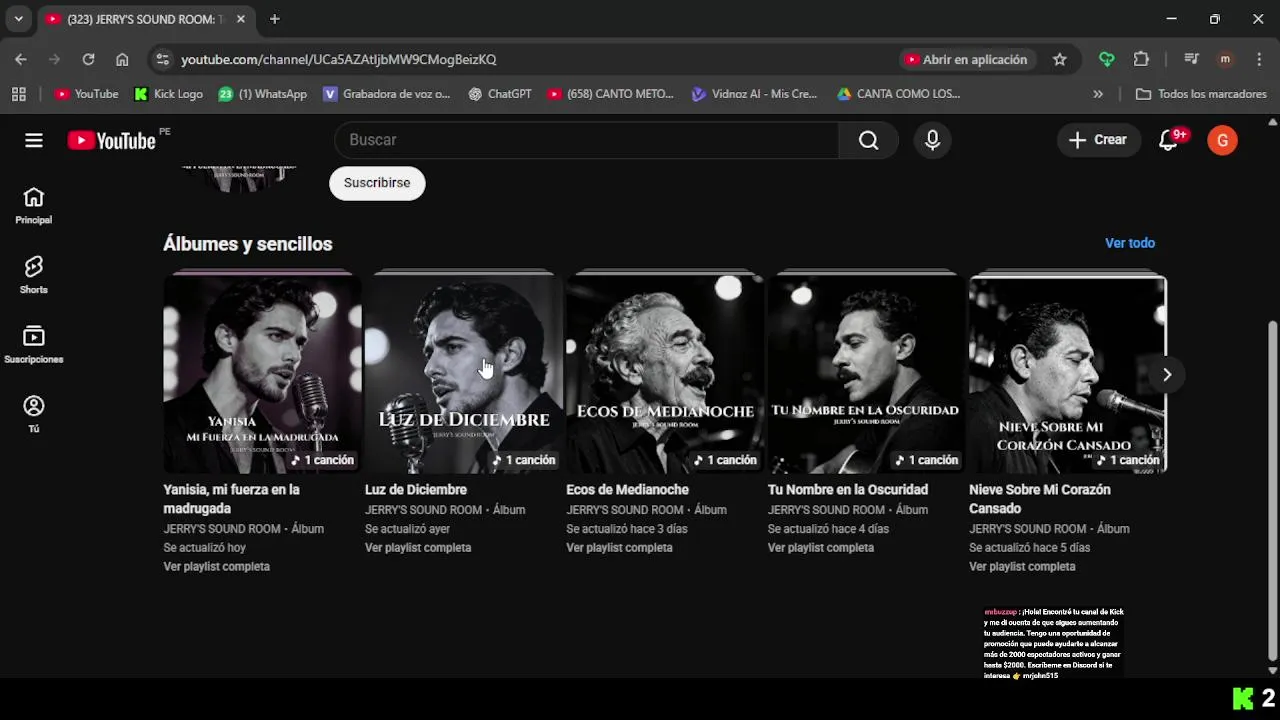This screenshot has height=720, width=1280.
Task: Go to Suscripciones in the sidebar
Action: pos(34,343)
